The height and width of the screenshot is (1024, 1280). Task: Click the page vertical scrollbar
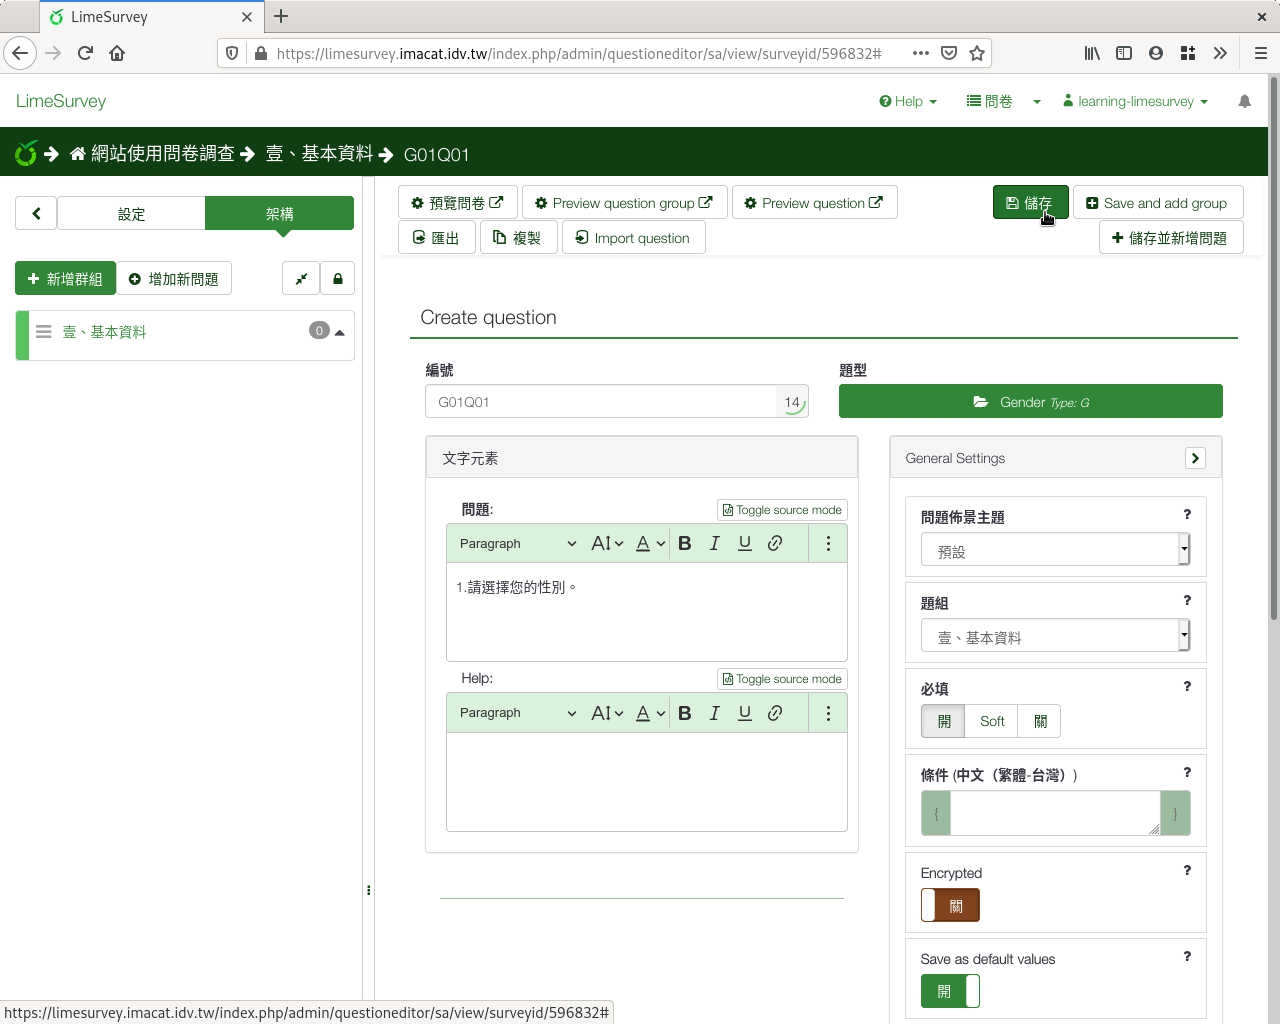click(1274, 350)
